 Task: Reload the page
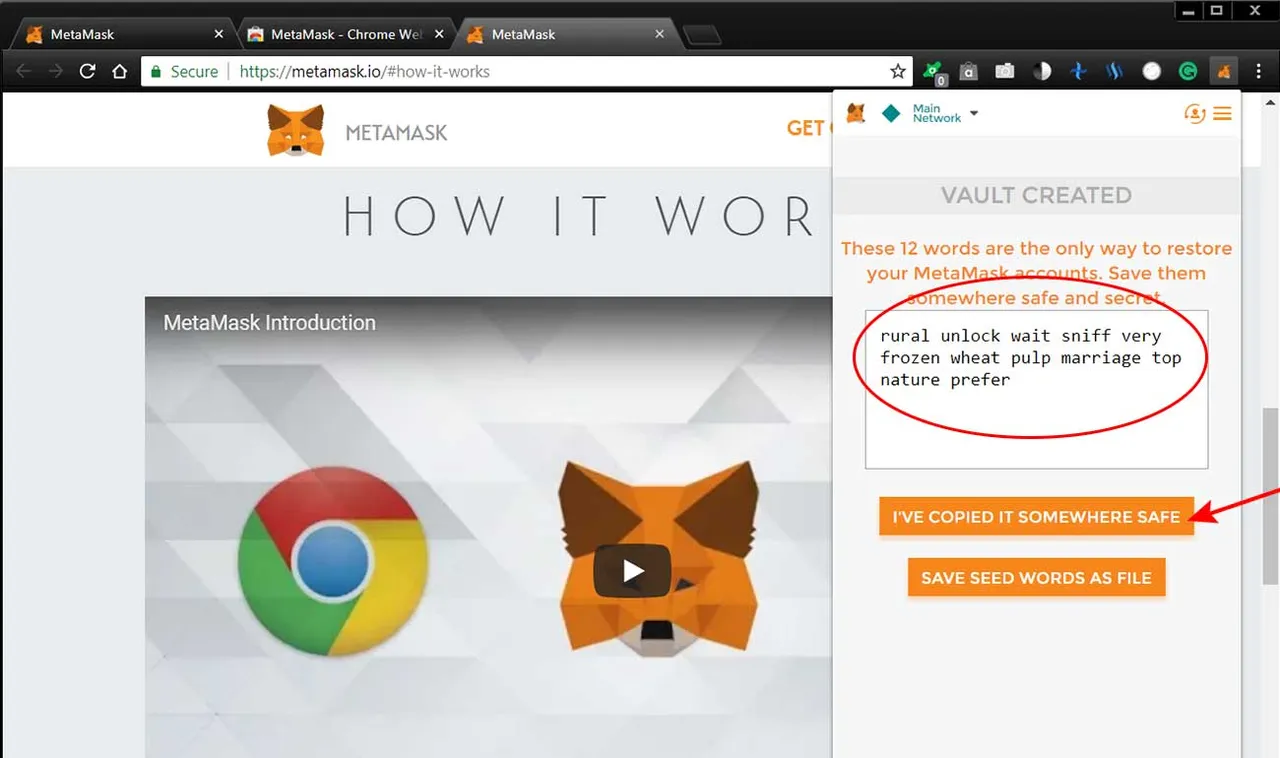[x=87, y=72]
